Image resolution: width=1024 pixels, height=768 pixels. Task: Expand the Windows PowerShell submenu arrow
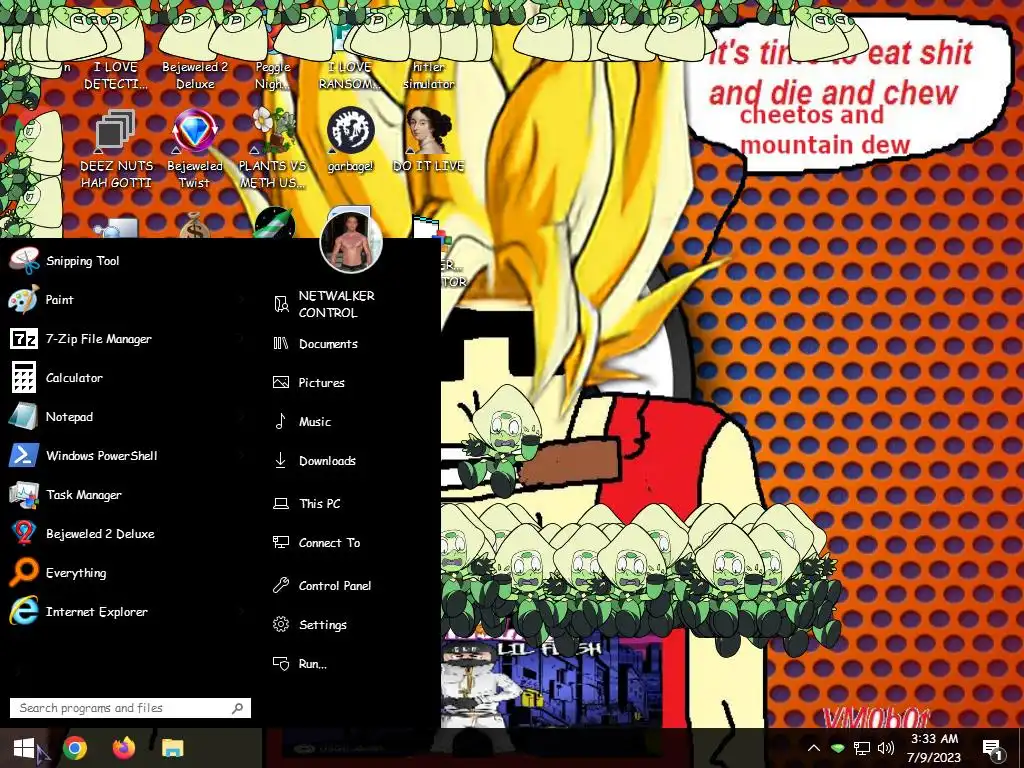point(243,456)
